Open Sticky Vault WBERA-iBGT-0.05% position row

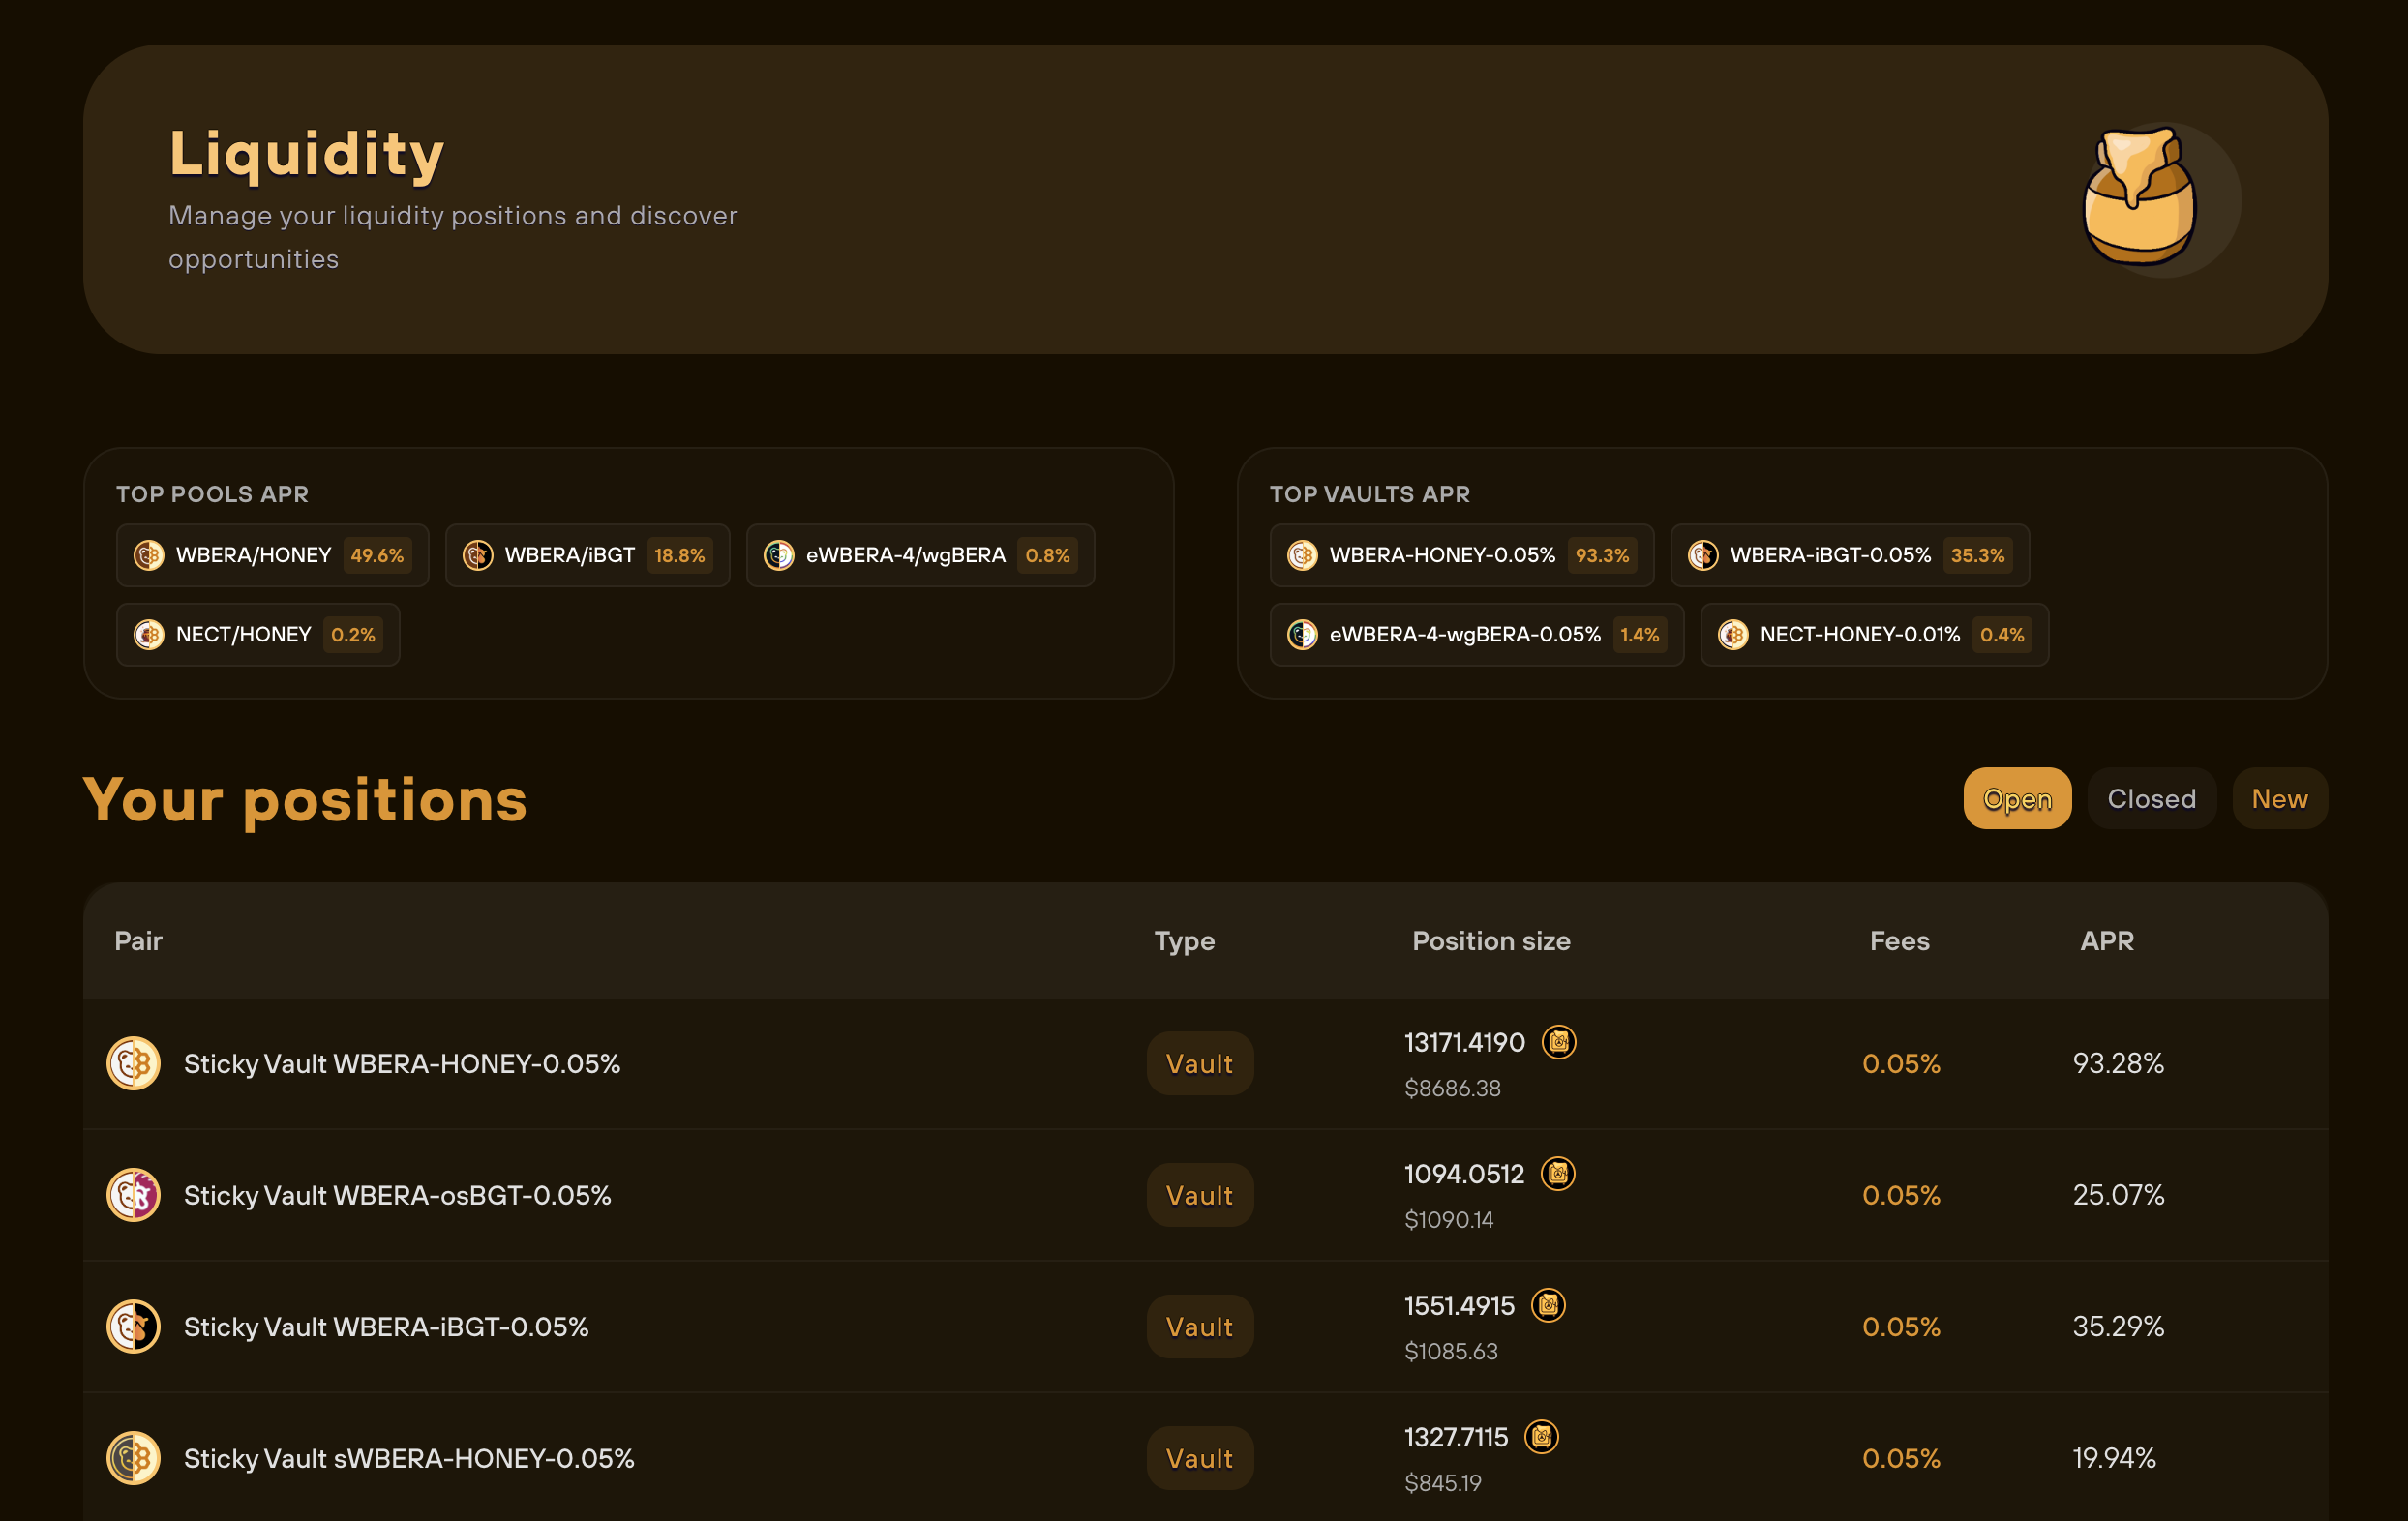coord(386,1327)
